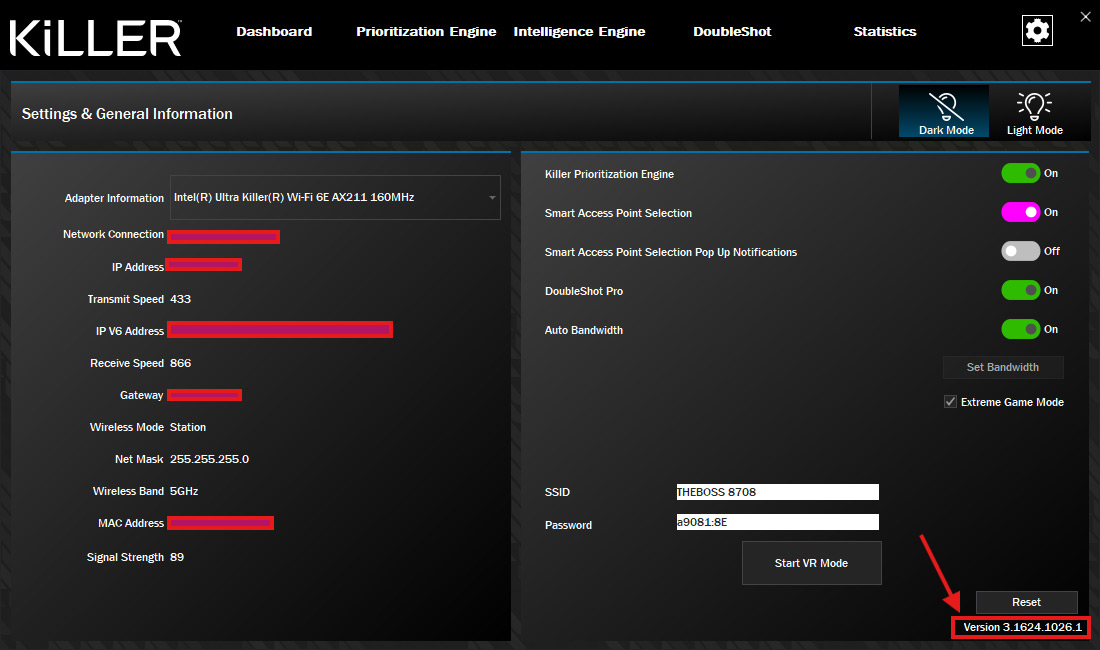1100x650 pixels.
Task: Click the Network Connection label
Action: coord(113,234)
